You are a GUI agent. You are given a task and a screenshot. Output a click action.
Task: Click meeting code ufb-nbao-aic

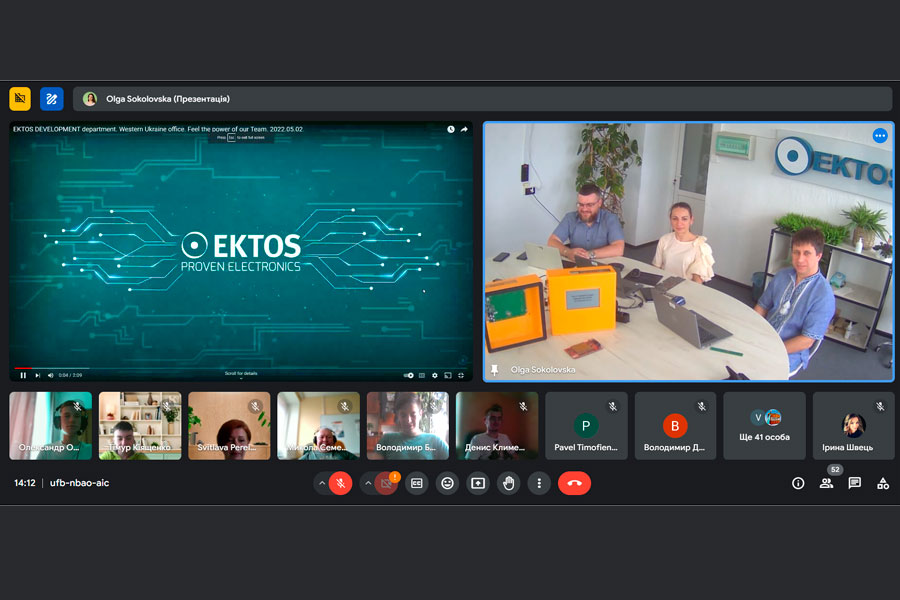[79, 483]
